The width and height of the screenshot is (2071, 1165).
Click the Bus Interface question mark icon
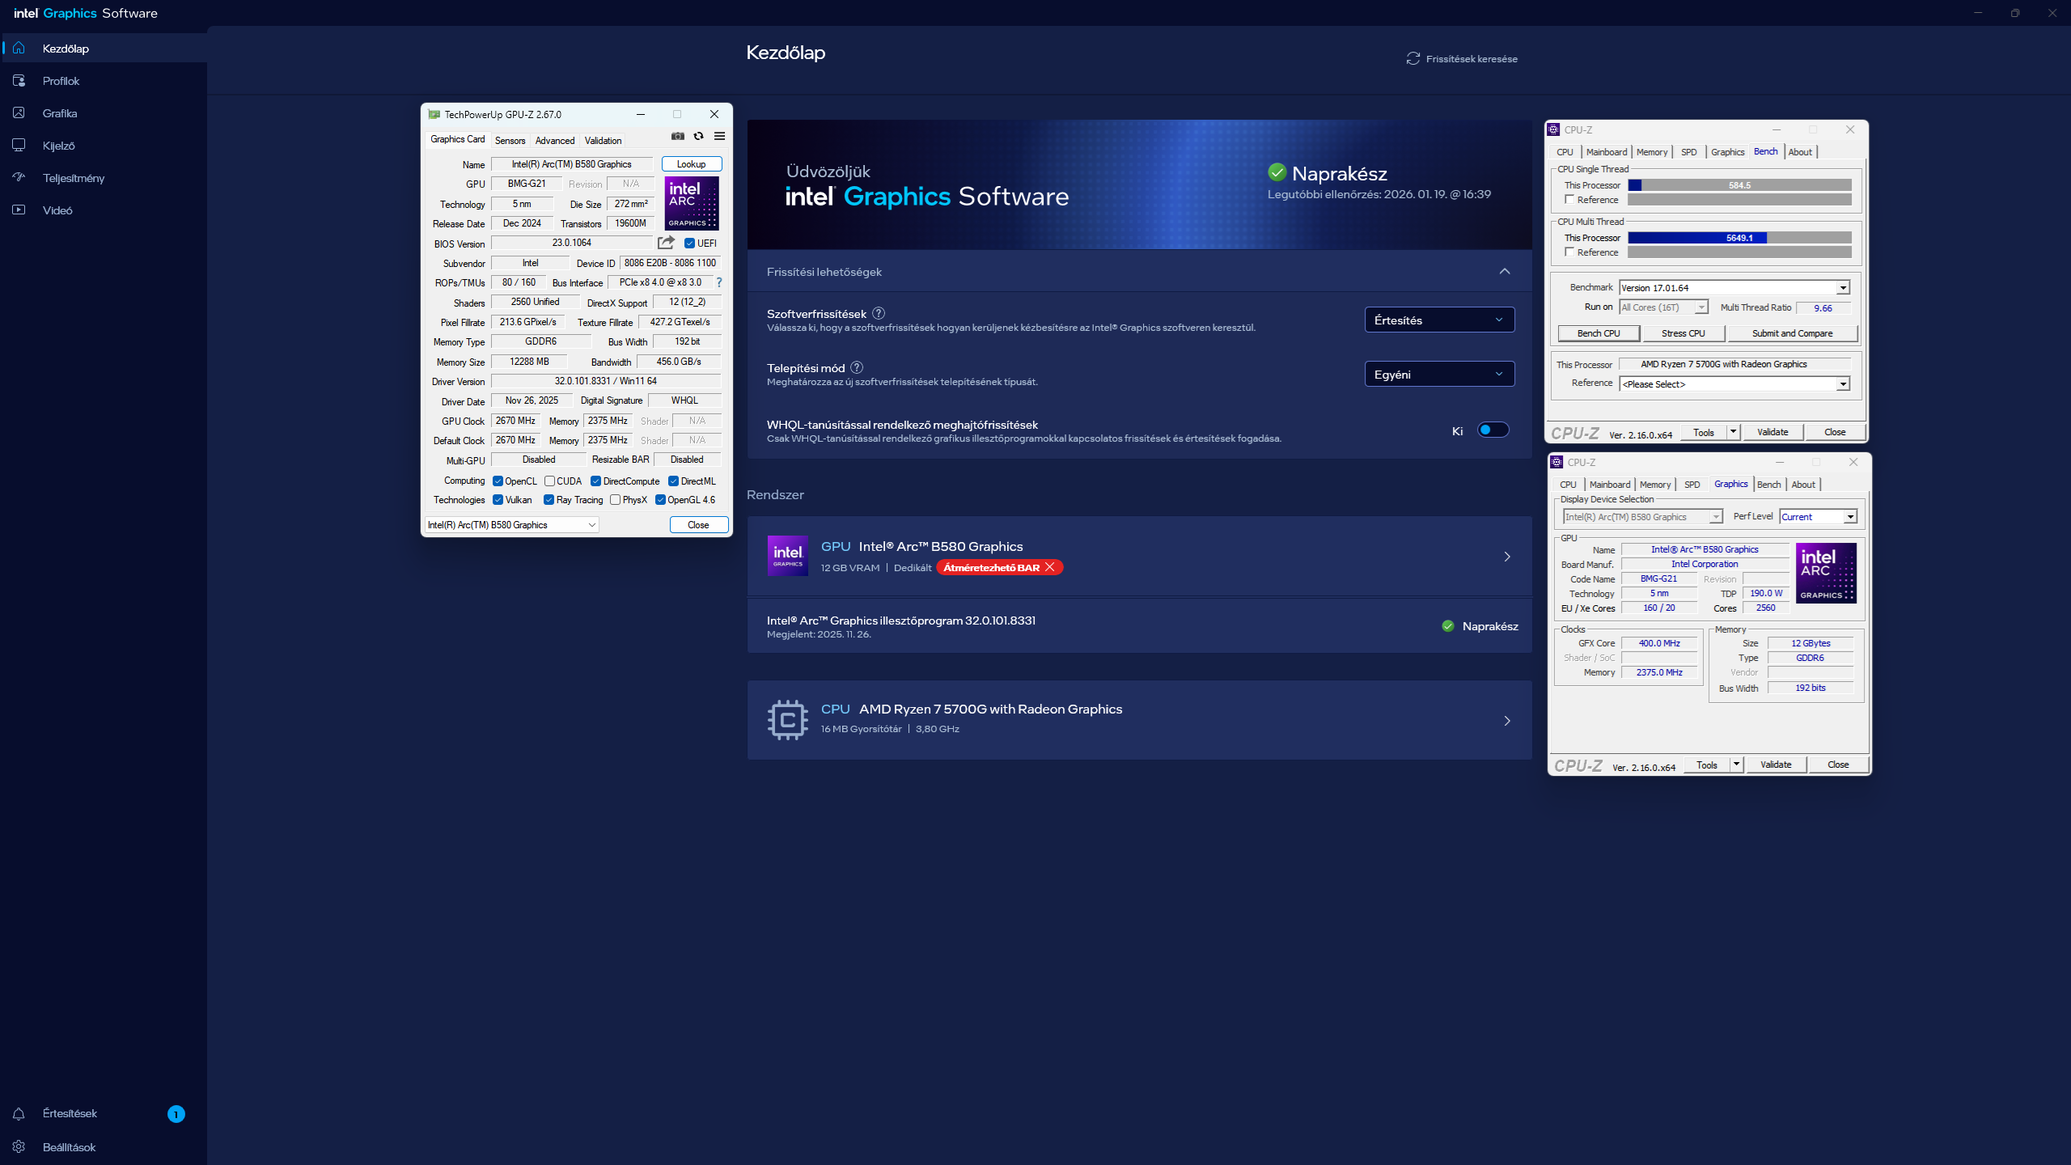click(719, 283)
